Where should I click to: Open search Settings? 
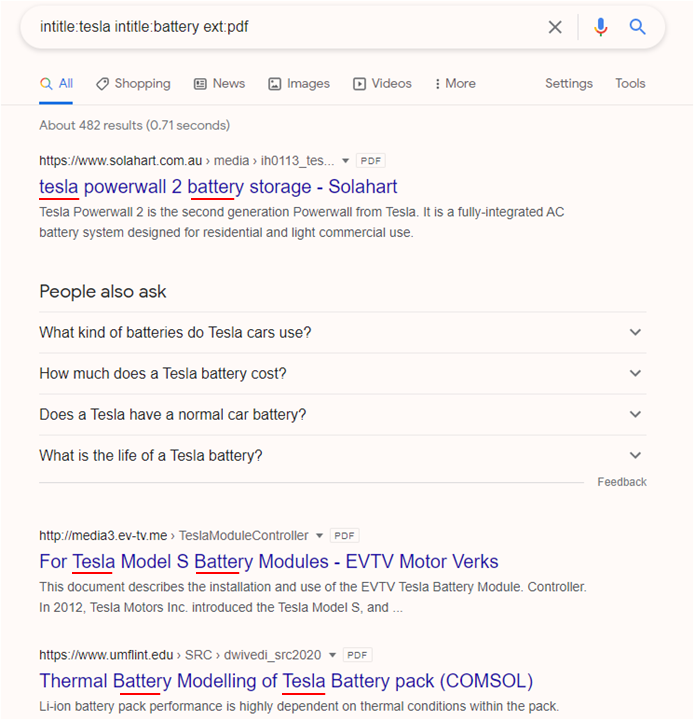tap(569, 84)
